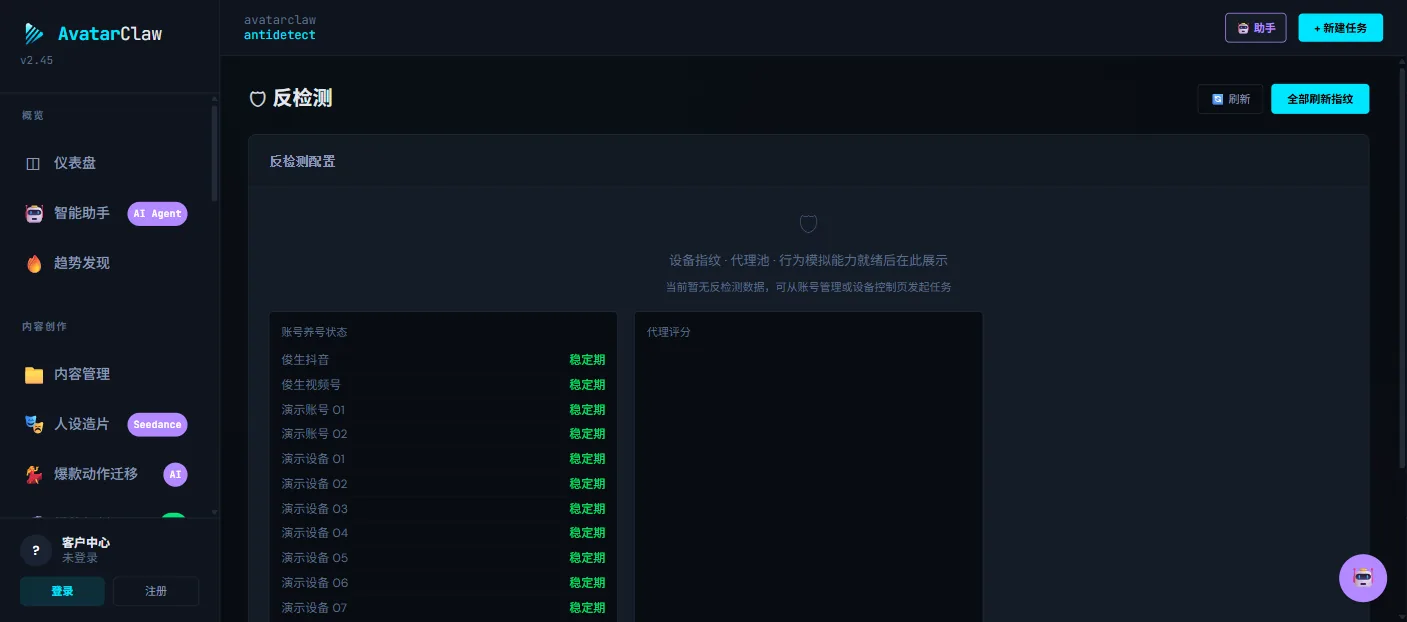Click 稳定期 status of 演示设备 04

(x=587, y=533)
